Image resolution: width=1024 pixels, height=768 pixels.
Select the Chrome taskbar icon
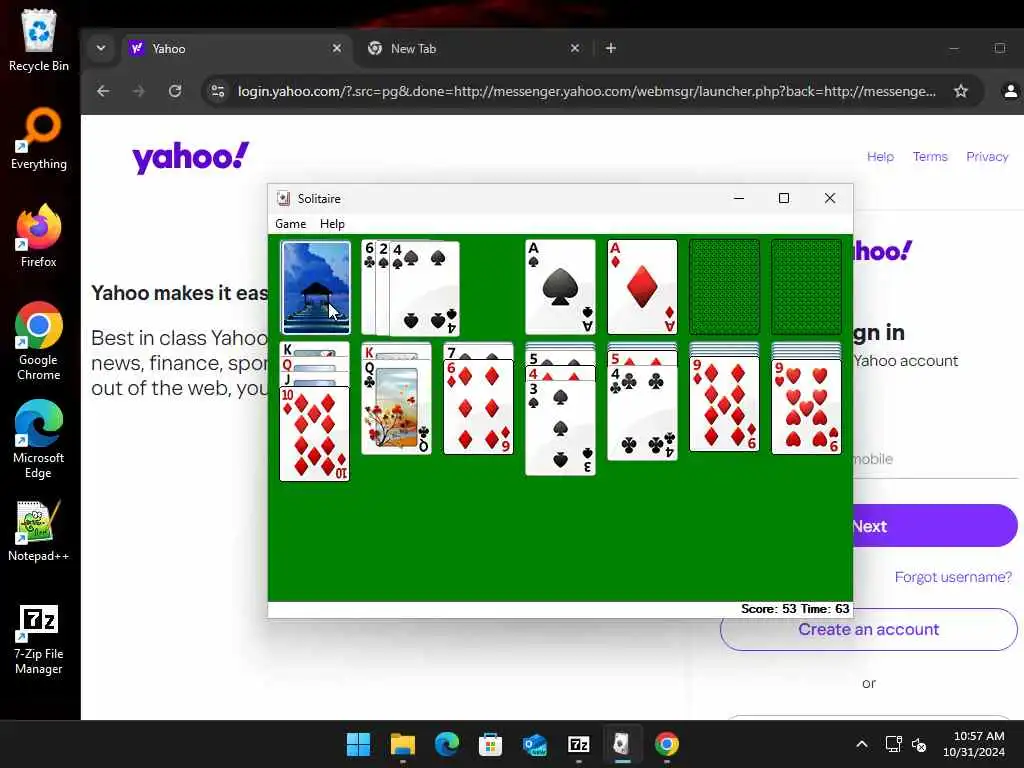point(667,744)
